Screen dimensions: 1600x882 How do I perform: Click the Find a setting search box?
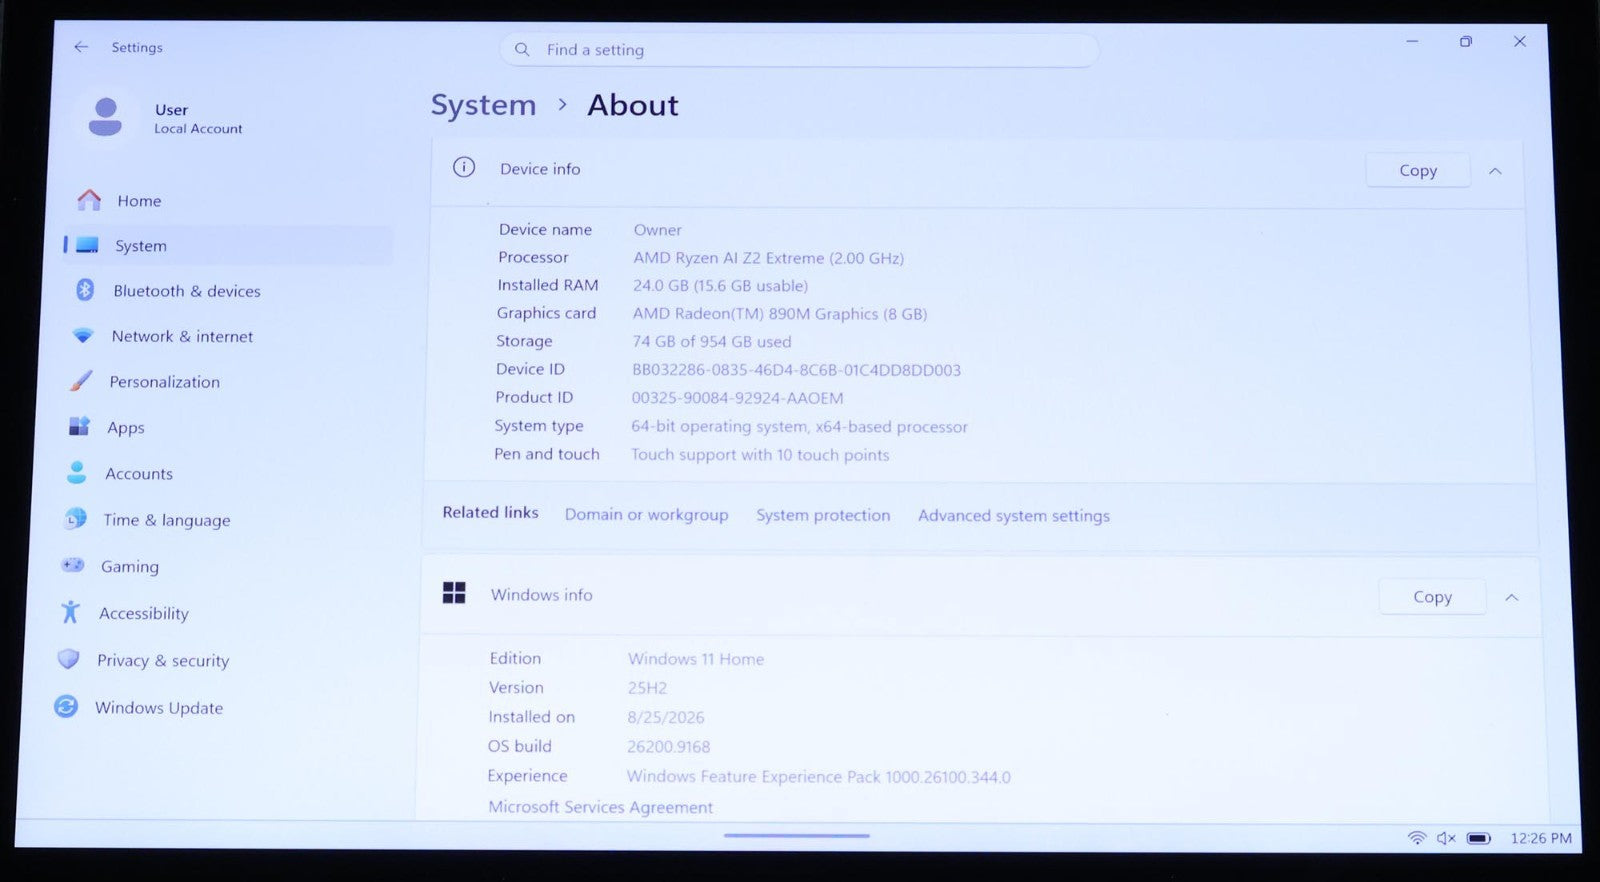click(799, 50)
